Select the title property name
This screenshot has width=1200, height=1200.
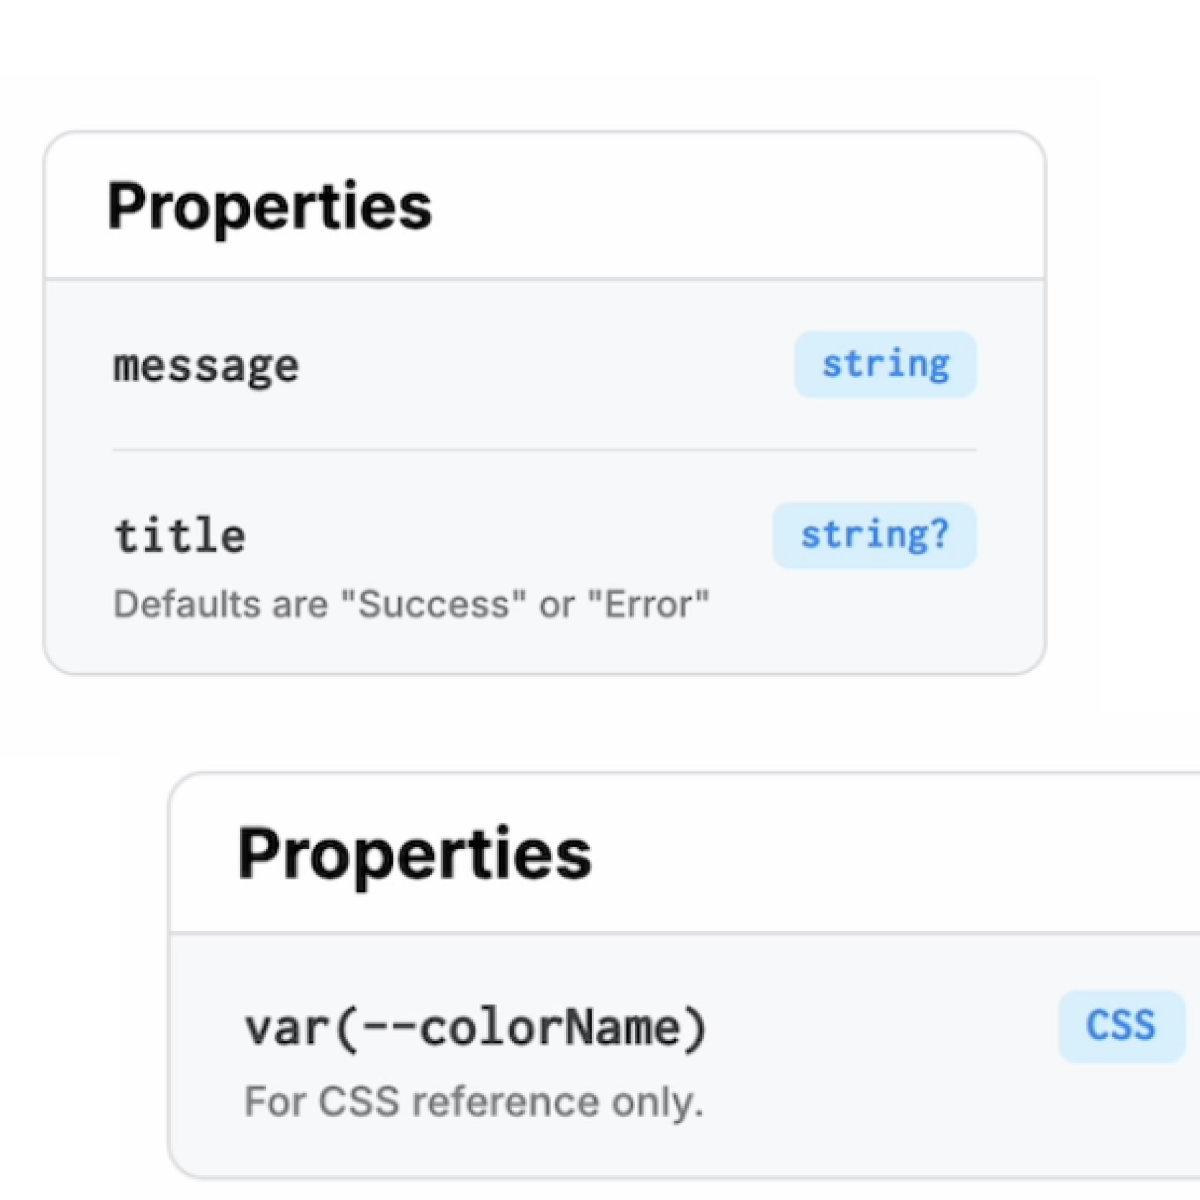point(180,536)
